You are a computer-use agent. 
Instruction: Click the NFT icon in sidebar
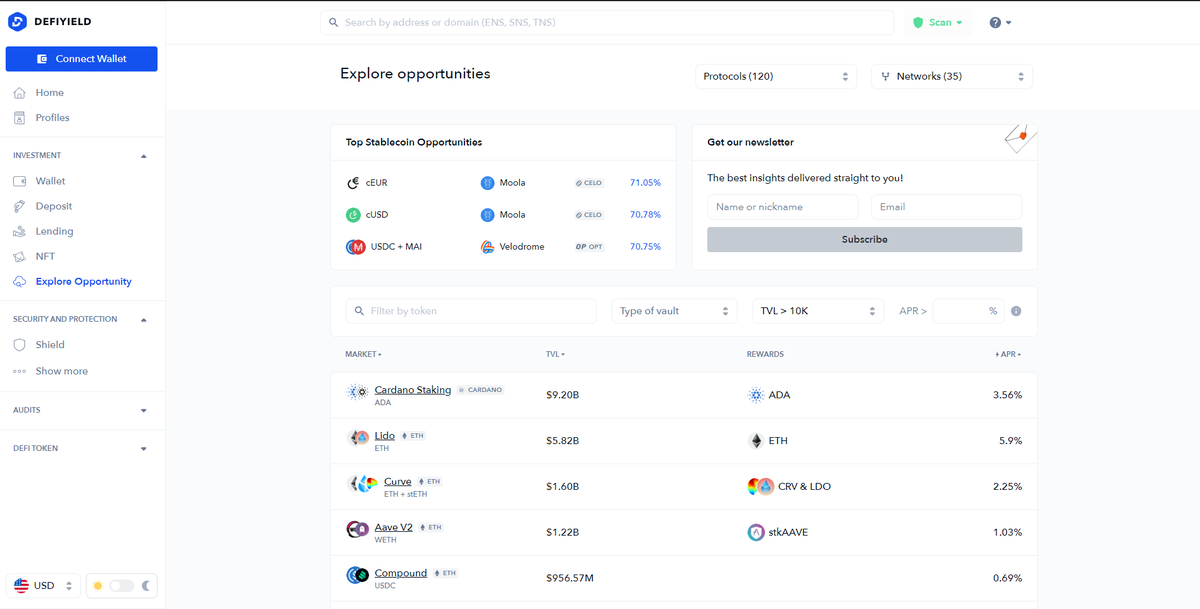[x=19, y=256]
